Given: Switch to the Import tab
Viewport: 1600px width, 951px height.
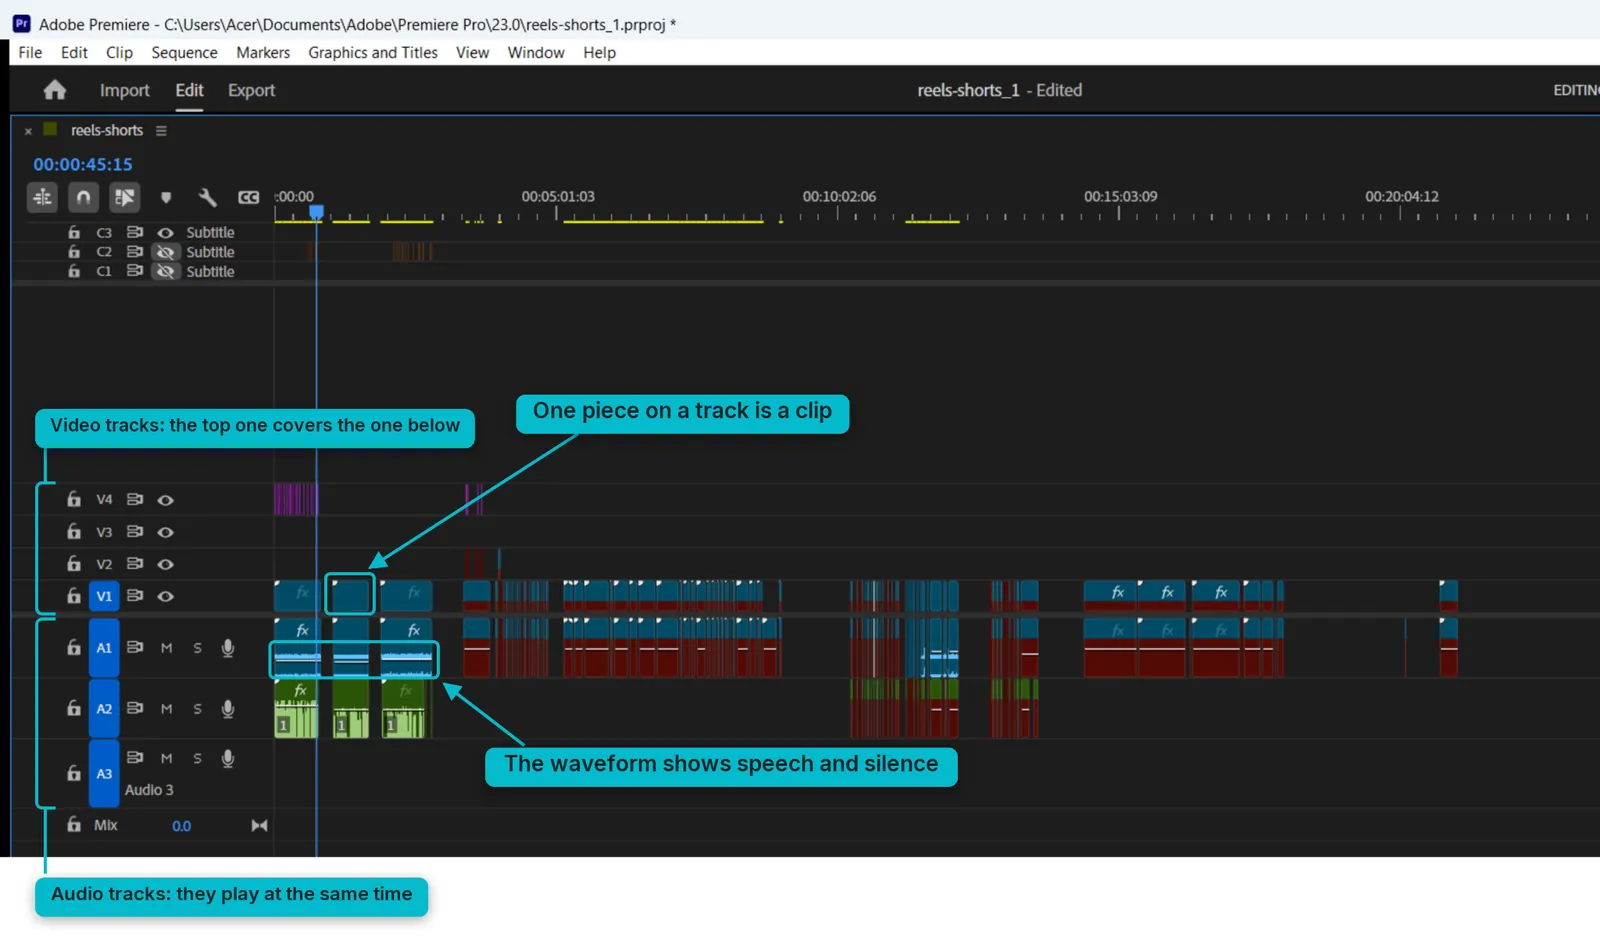Looking at the screenshot, I should [124, 90].
